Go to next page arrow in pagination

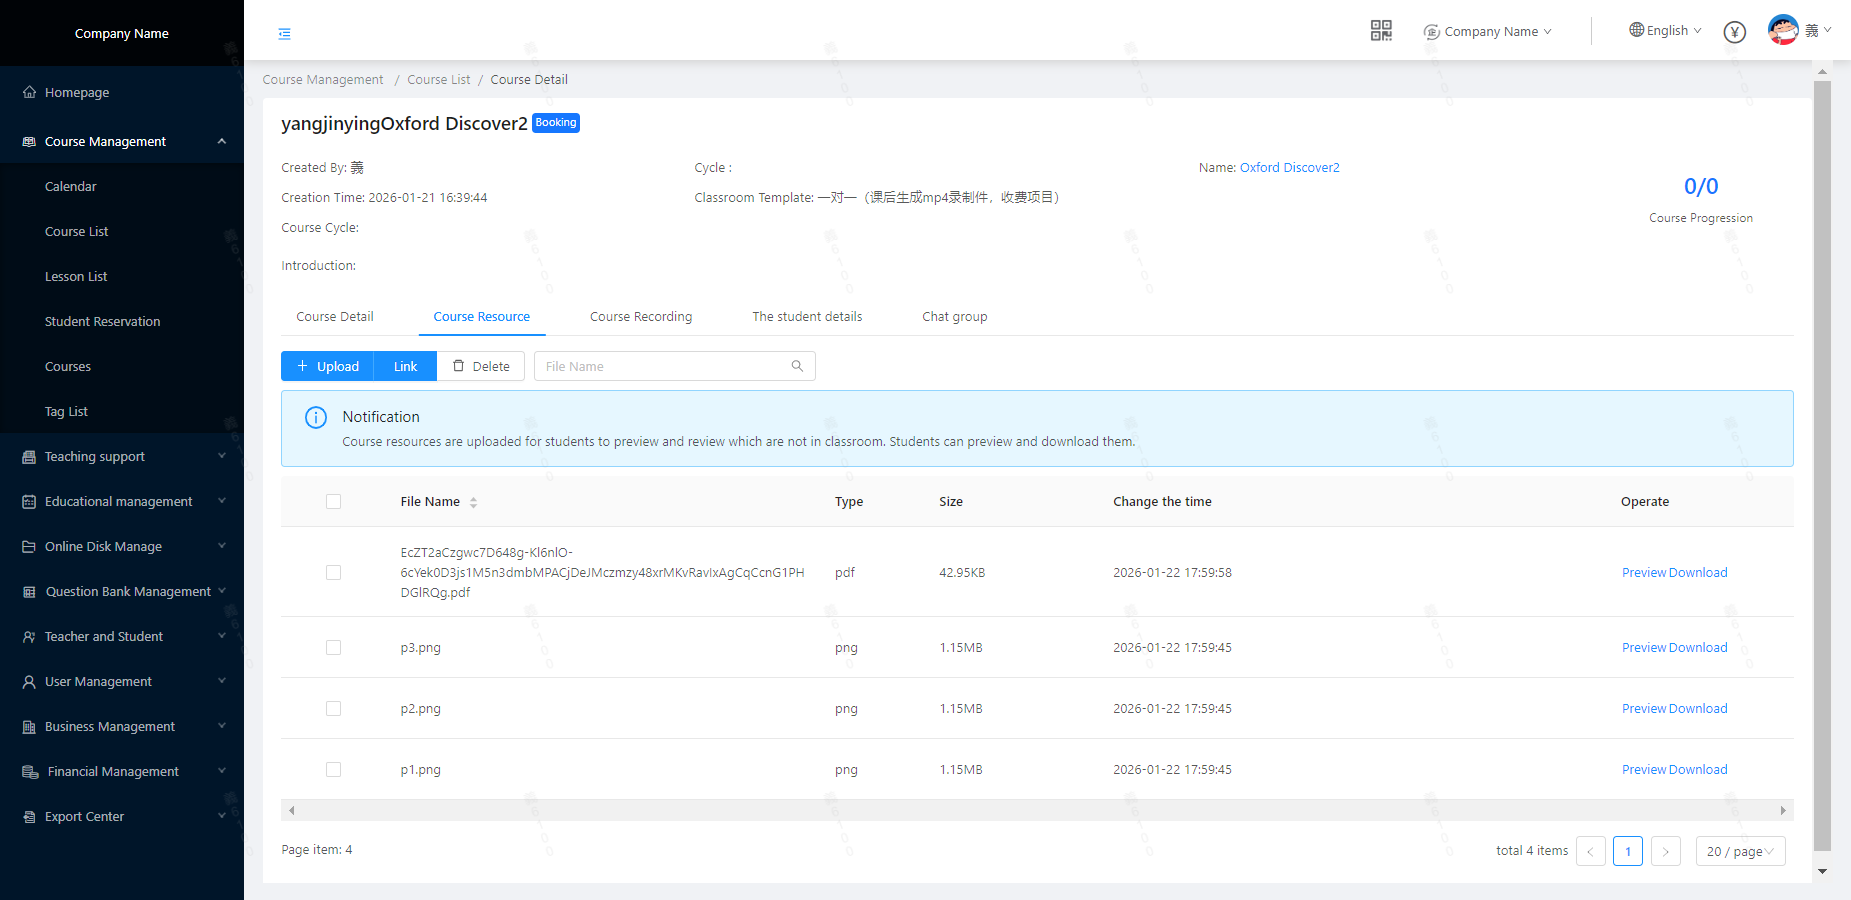(x=1665, y=851)
